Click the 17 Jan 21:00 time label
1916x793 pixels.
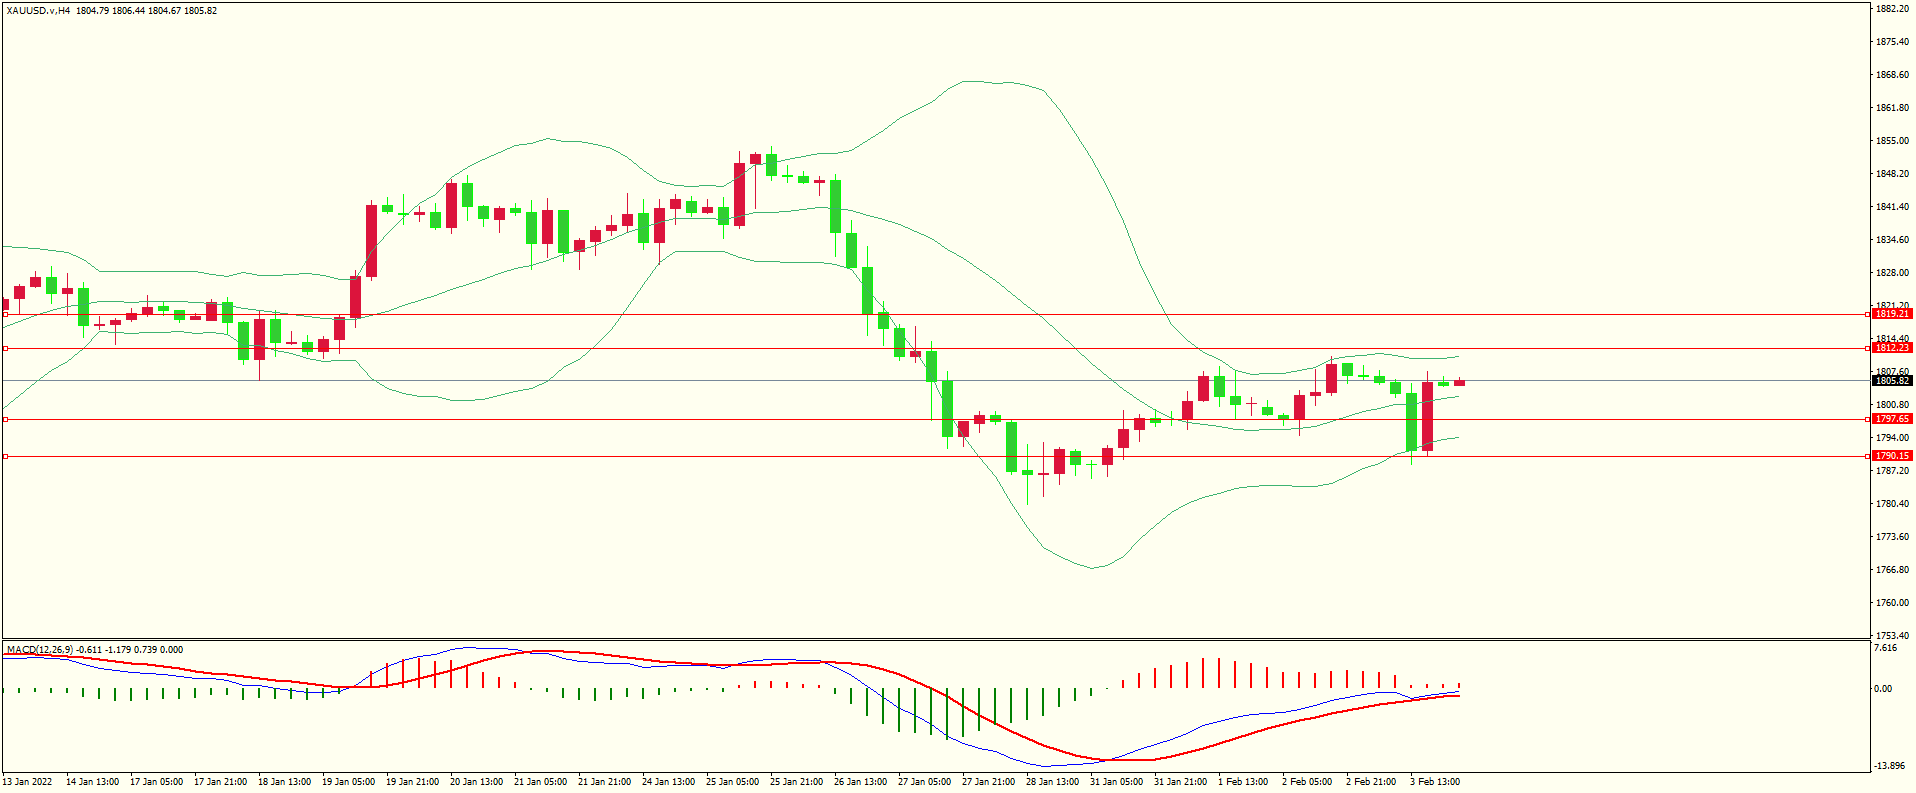click(x=220, y=782)
